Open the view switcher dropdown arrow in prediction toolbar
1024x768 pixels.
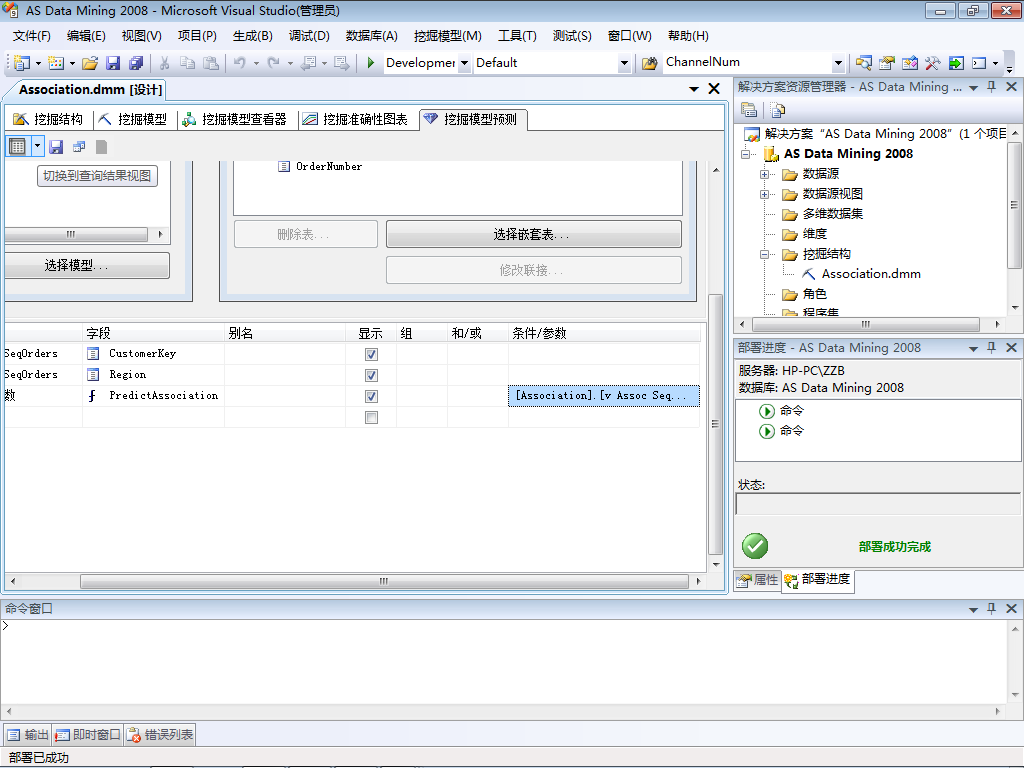pos(37,146)
